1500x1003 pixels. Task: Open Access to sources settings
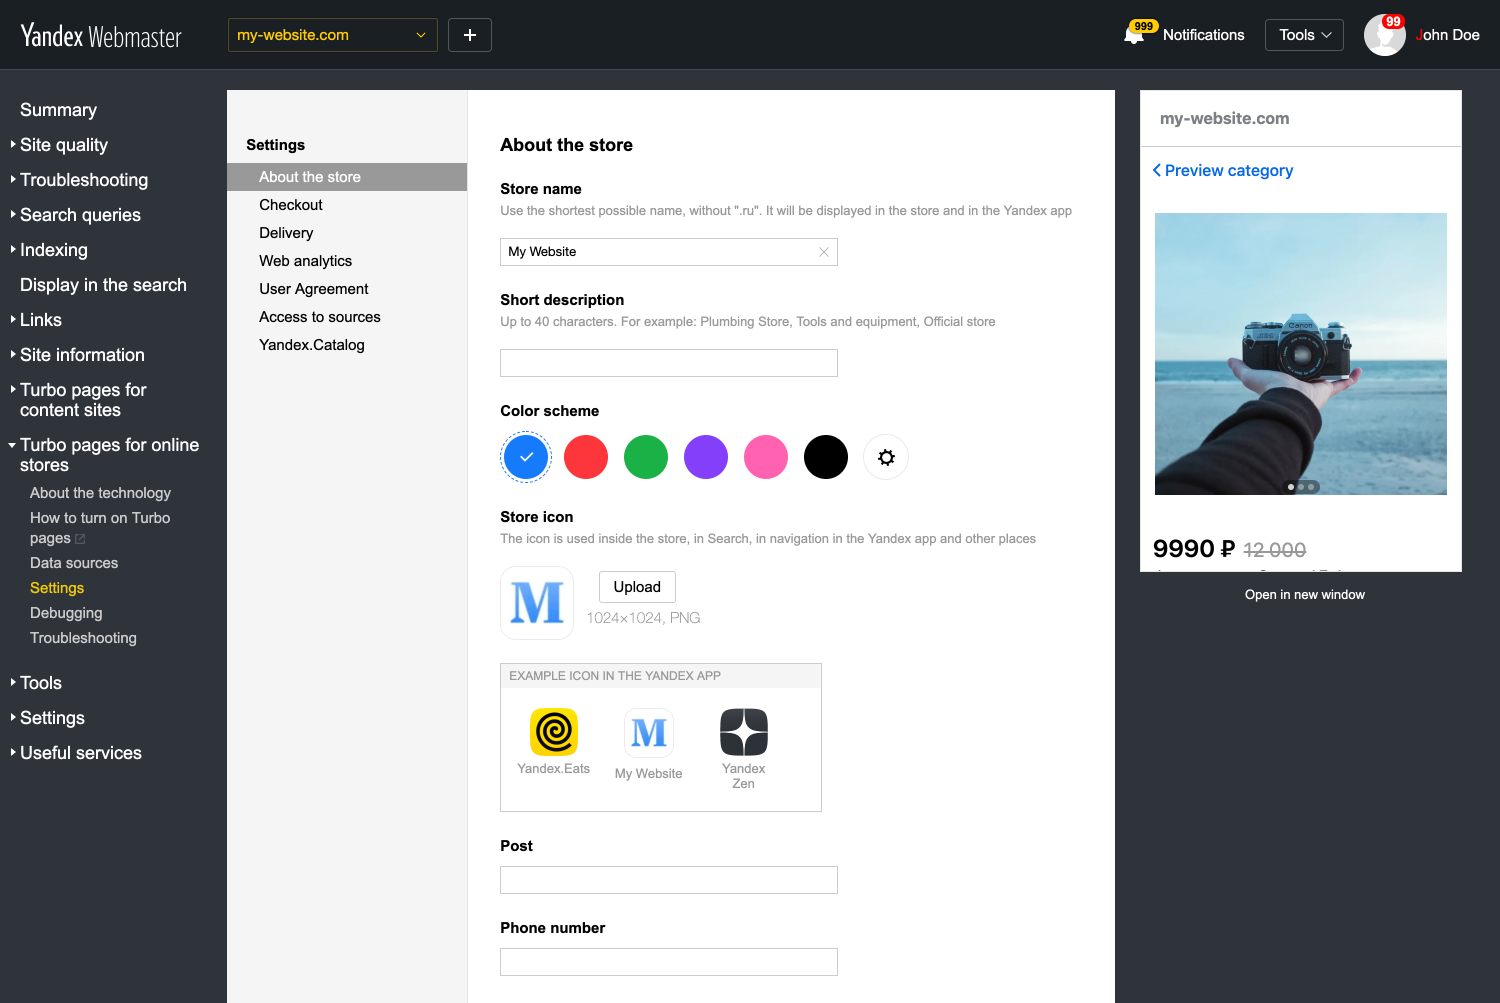coord(320,317)
